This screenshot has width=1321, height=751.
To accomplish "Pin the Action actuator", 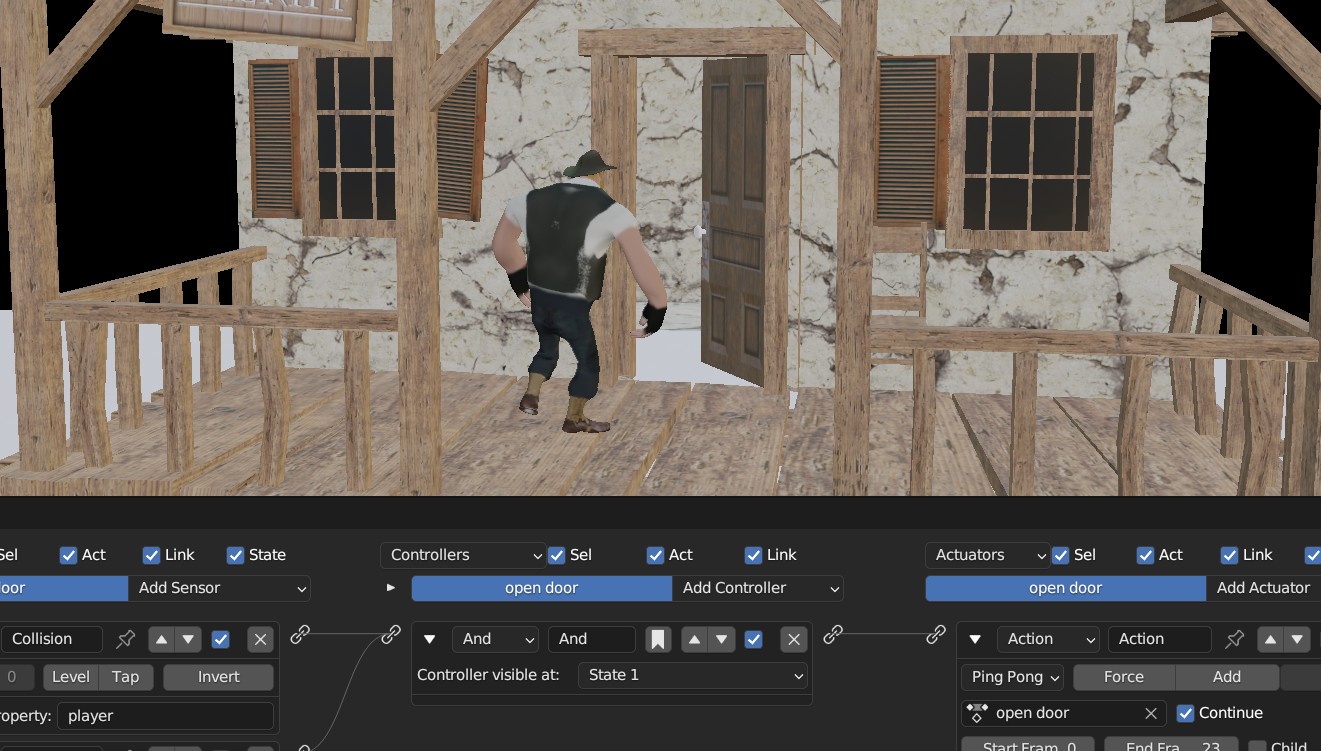I will tap(1235, 639).
